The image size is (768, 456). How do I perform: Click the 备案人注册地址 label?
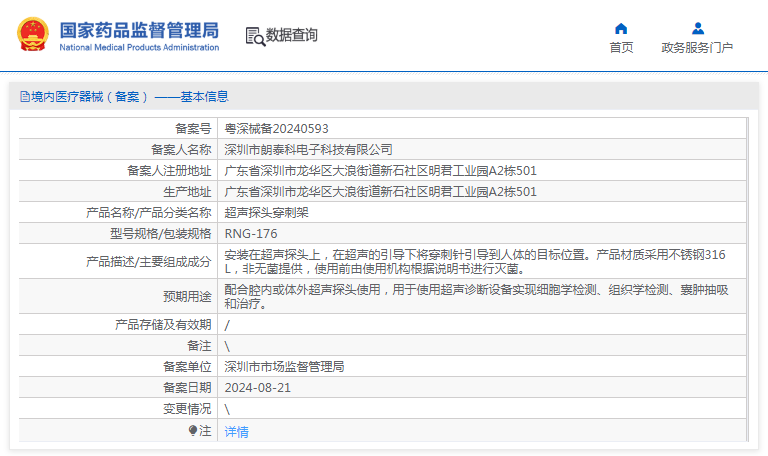click(169, 170)
